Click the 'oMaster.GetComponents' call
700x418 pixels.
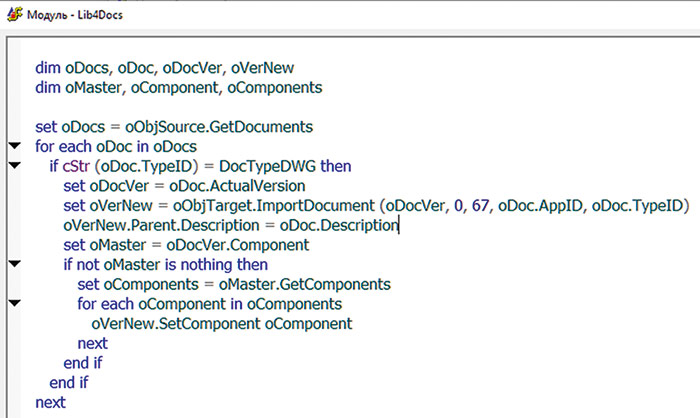304,284
